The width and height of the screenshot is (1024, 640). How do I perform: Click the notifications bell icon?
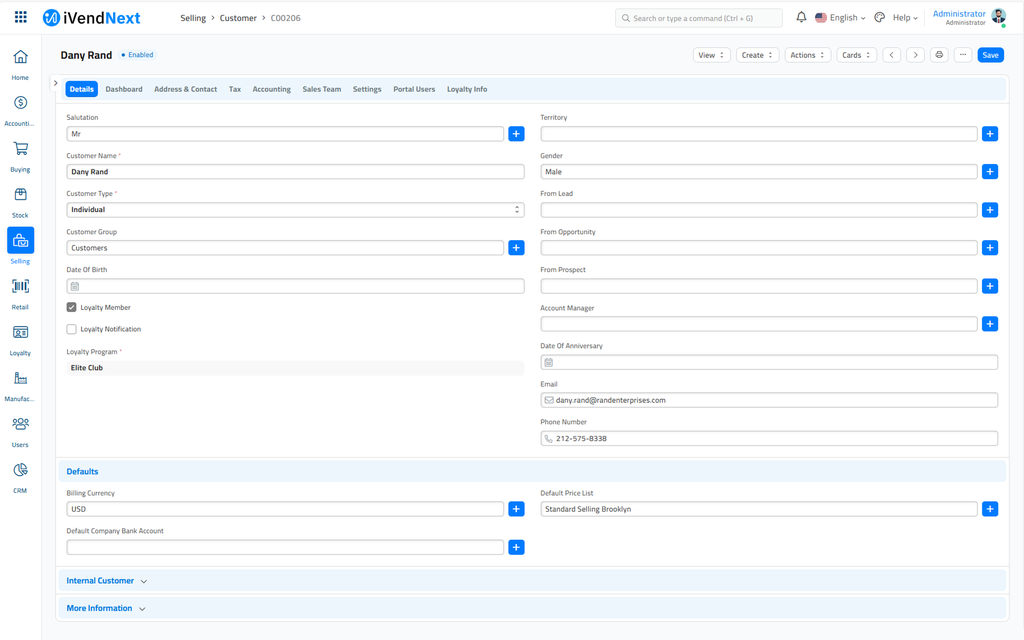(x=801, y=18)
